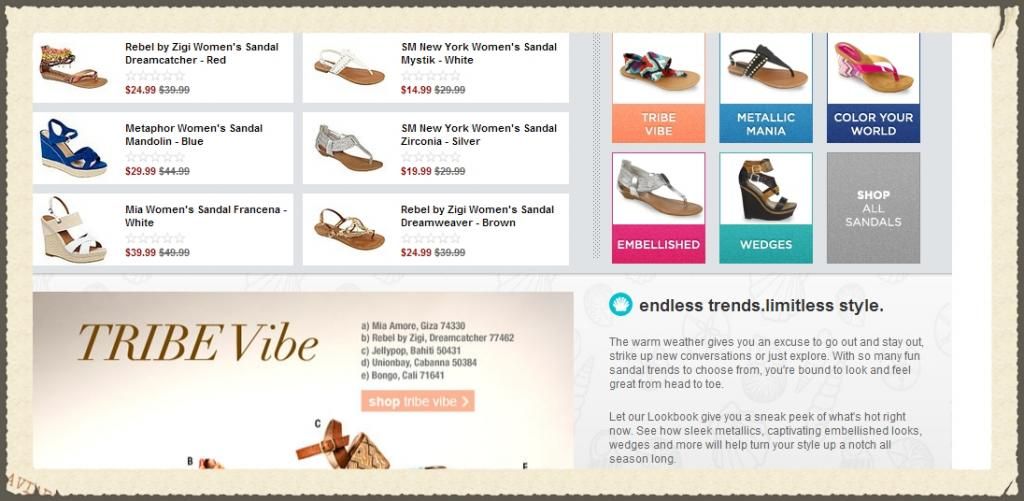Click the shop tribe vibe button
Viewport: 1024px width, 501px height.
pos(418,401)
